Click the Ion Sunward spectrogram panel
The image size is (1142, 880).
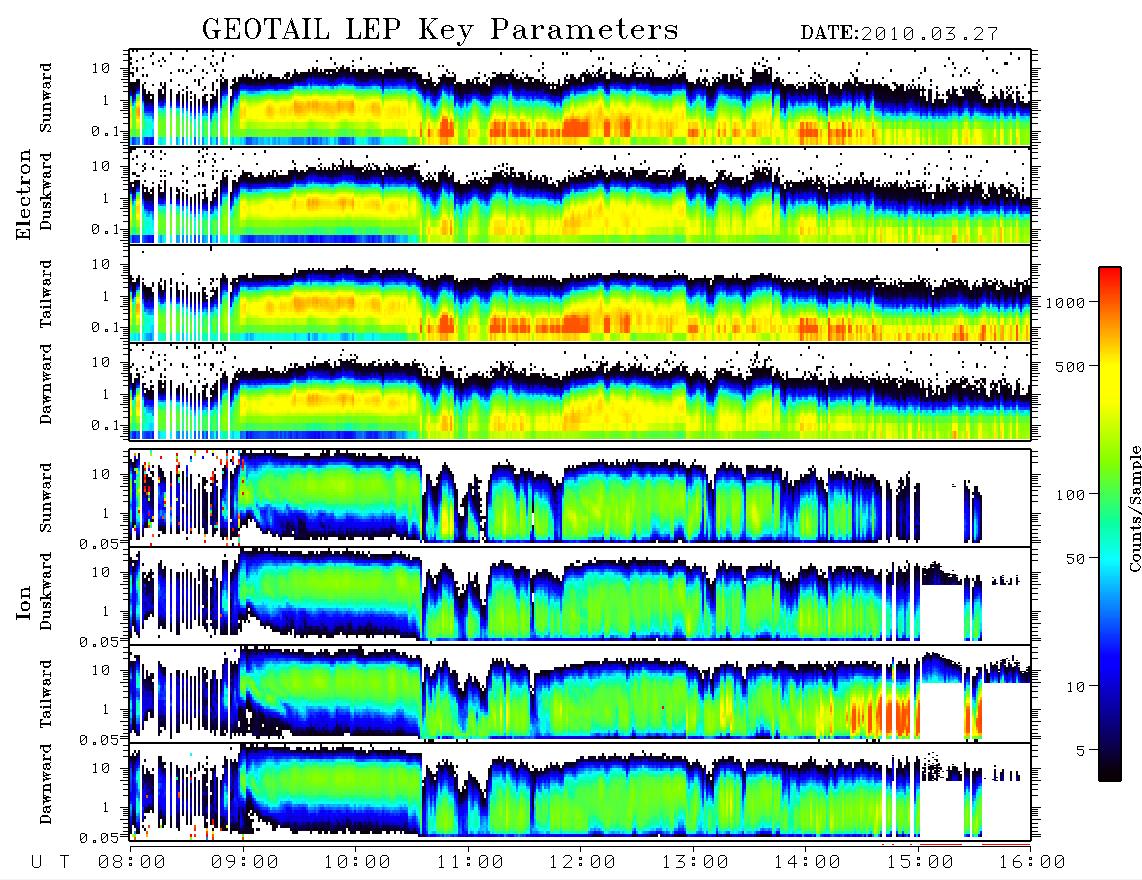(x=580, y=498)
